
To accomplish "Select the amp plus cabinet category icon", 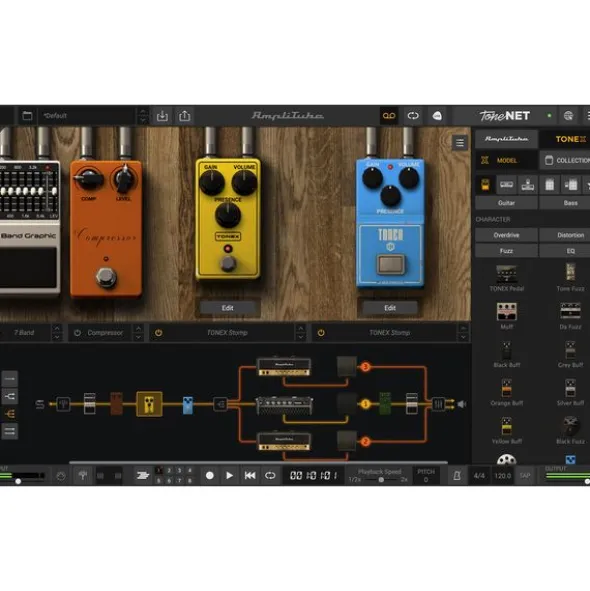I will (x=571, y=185).
